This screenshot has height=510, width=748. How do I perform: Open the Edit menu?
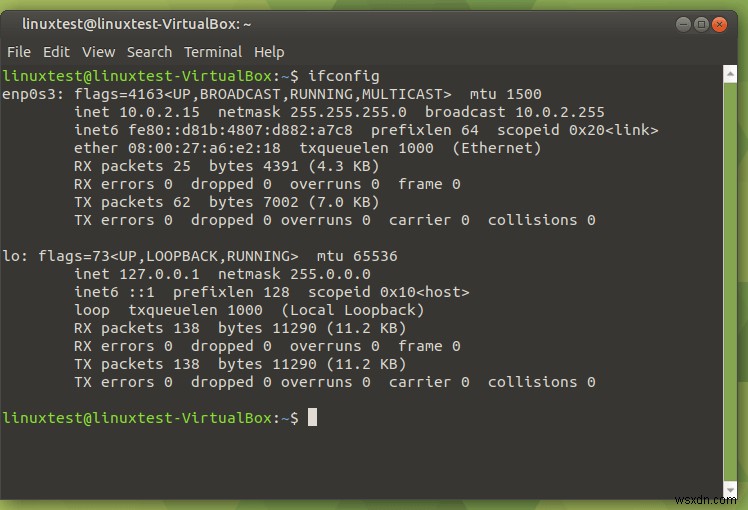click(x=56, y=52)
